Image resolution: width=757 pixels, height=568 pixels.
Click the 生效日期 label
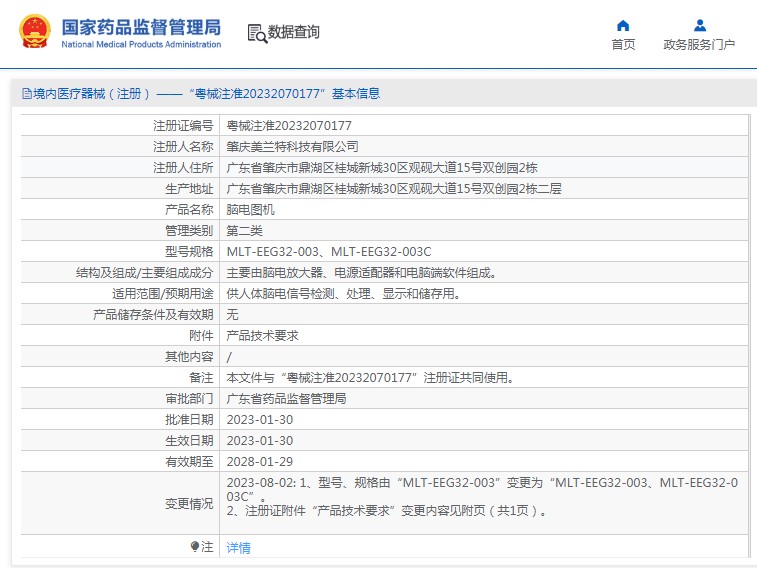tap(189, 441)
